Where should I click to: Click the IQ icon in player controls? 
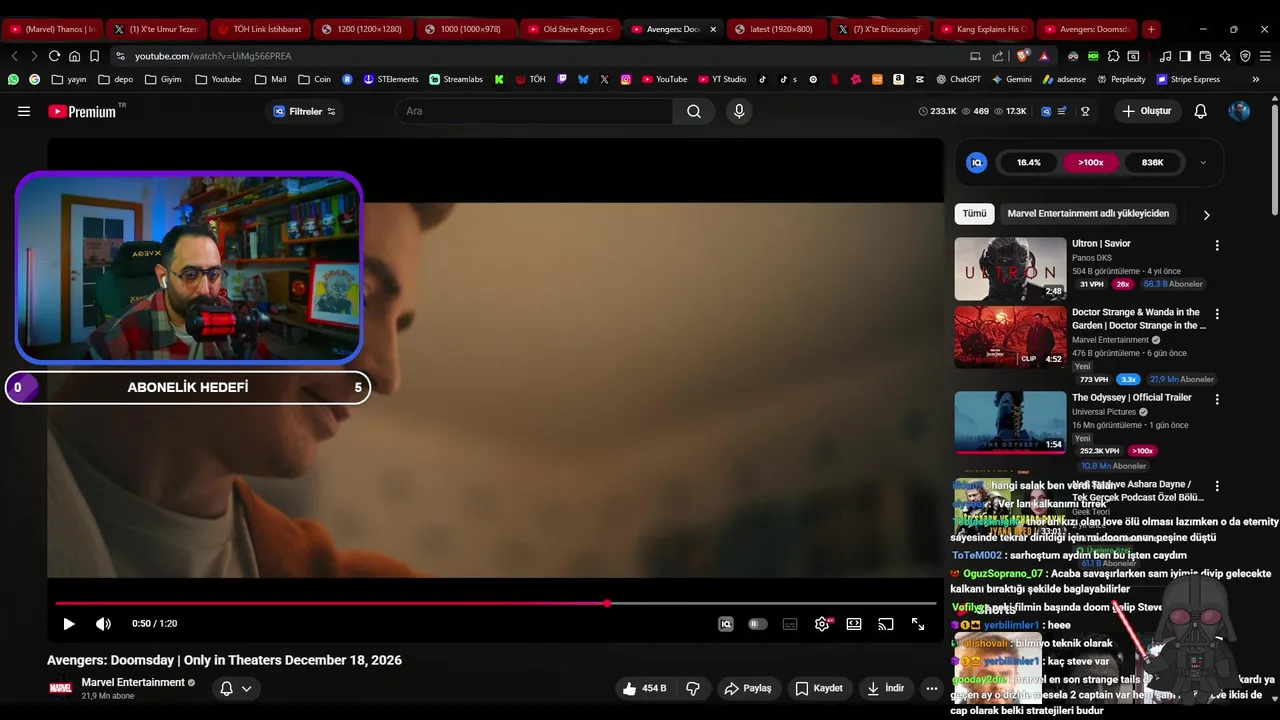[x=726, y=624]
